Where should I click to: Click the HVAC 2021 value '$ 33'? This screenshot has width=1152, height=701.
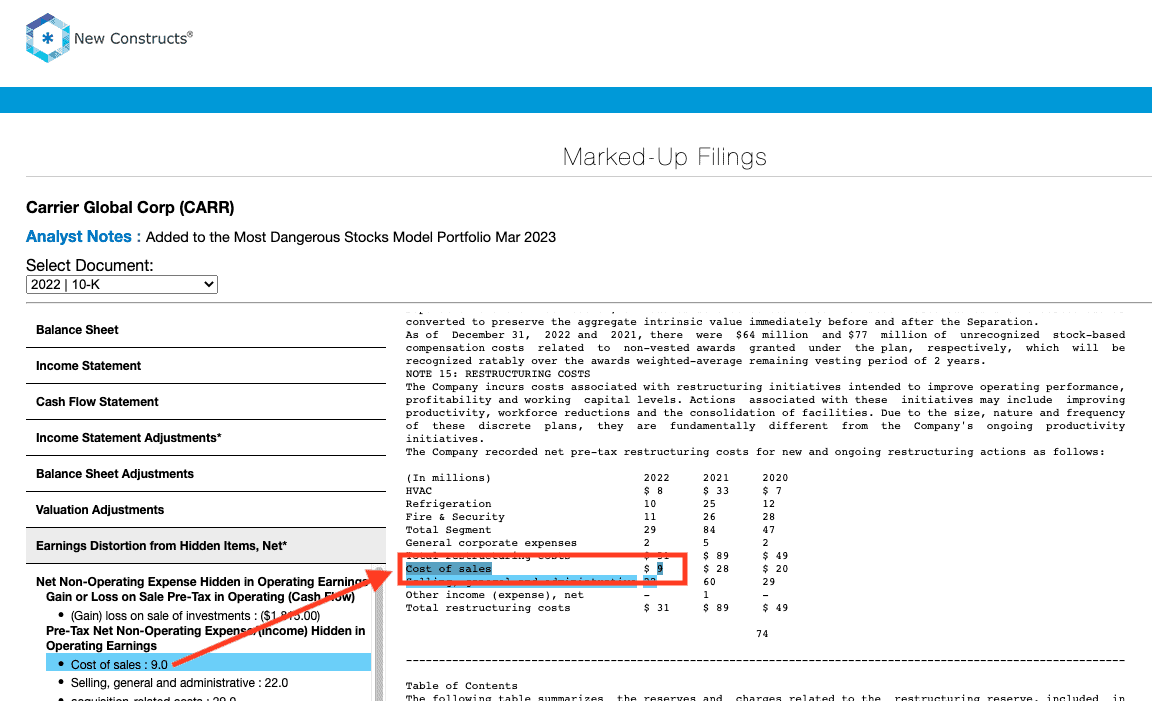click(716, 491)
